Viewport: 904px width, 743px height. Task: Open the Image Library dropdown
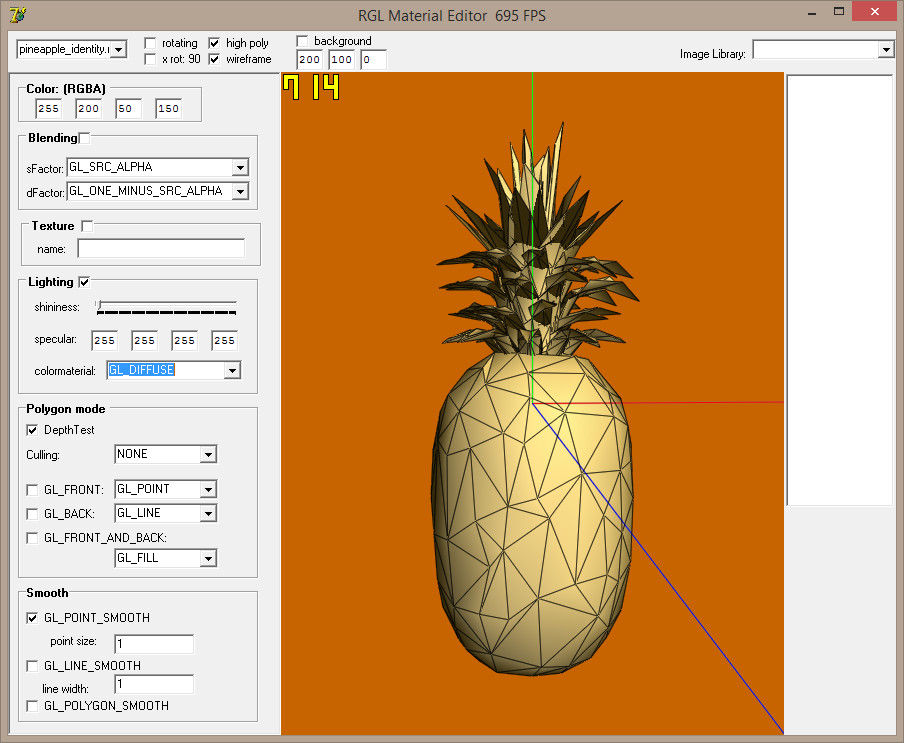tap(885, 50)
